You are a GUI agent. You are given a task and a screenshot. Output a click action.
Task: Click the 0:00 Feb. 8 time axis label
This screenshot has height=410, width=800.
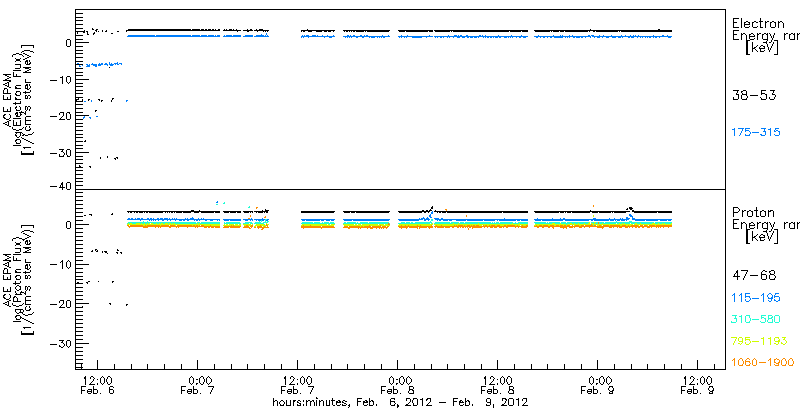click(x=398, y=385)
